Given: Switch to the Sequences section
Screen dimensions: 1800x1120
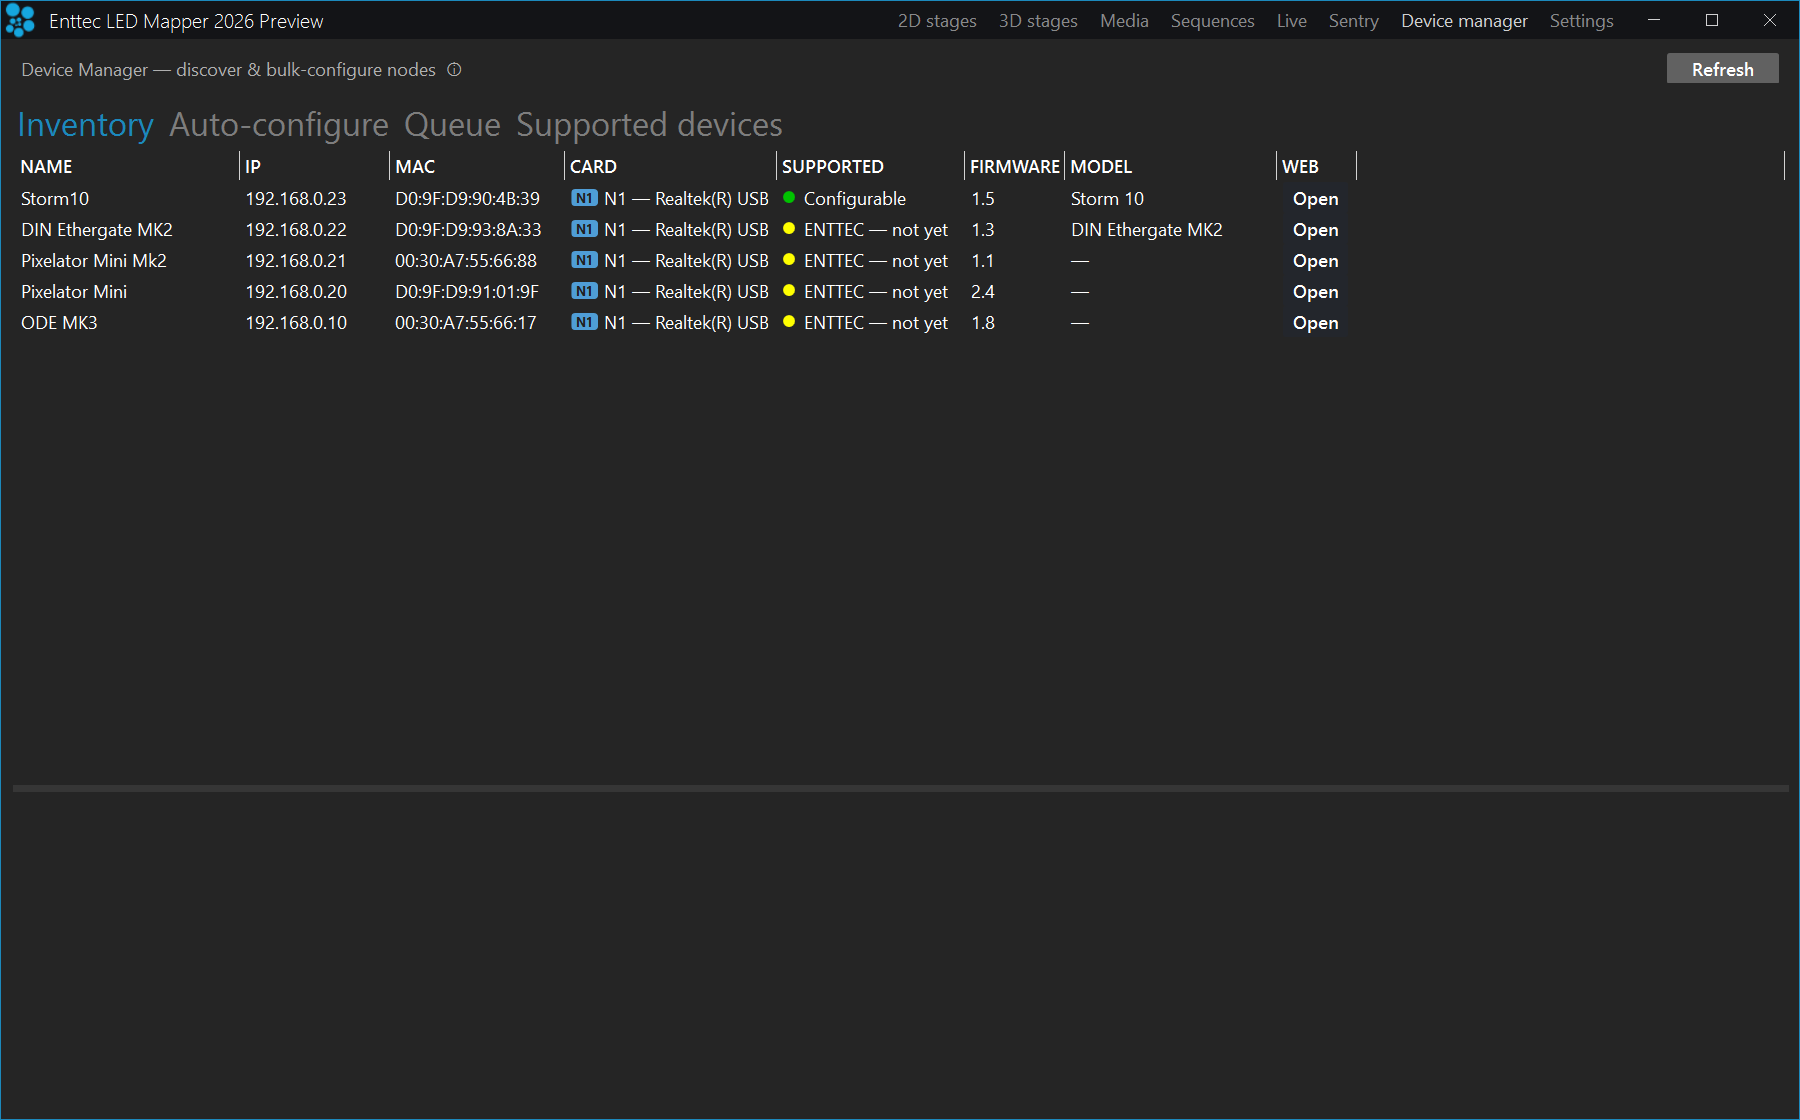Looking at the screenshot, I should click(1212, 21).
